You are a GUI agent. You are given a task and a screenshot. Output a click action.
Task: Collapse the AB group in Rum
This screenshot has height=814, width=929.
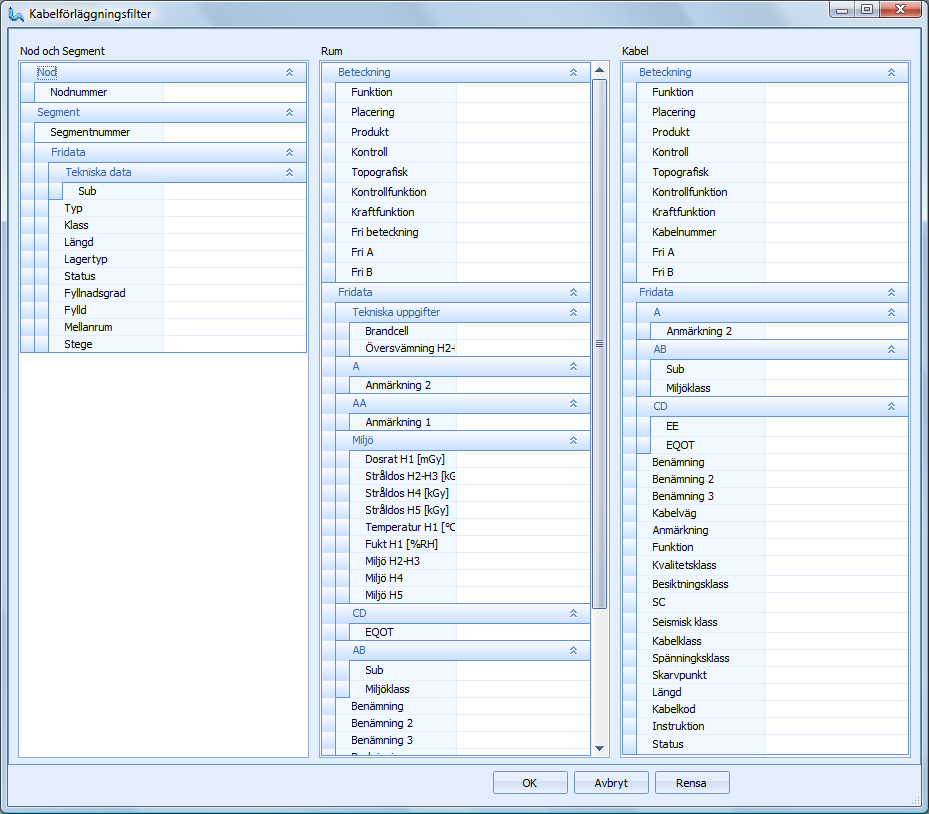point(573,650)
